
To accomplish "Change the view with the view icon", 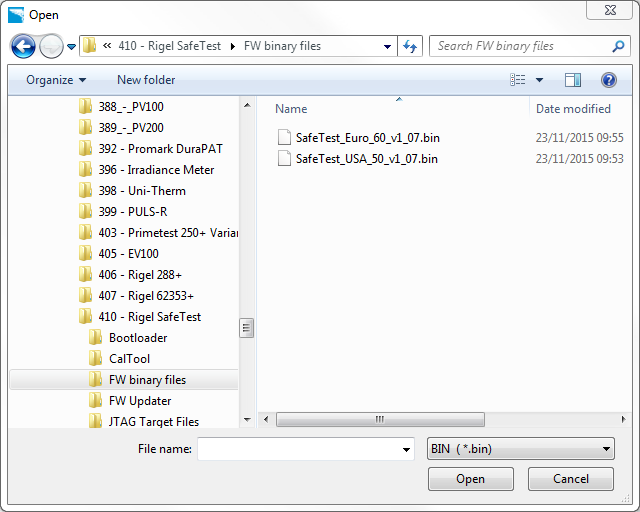I will point(518,80).
